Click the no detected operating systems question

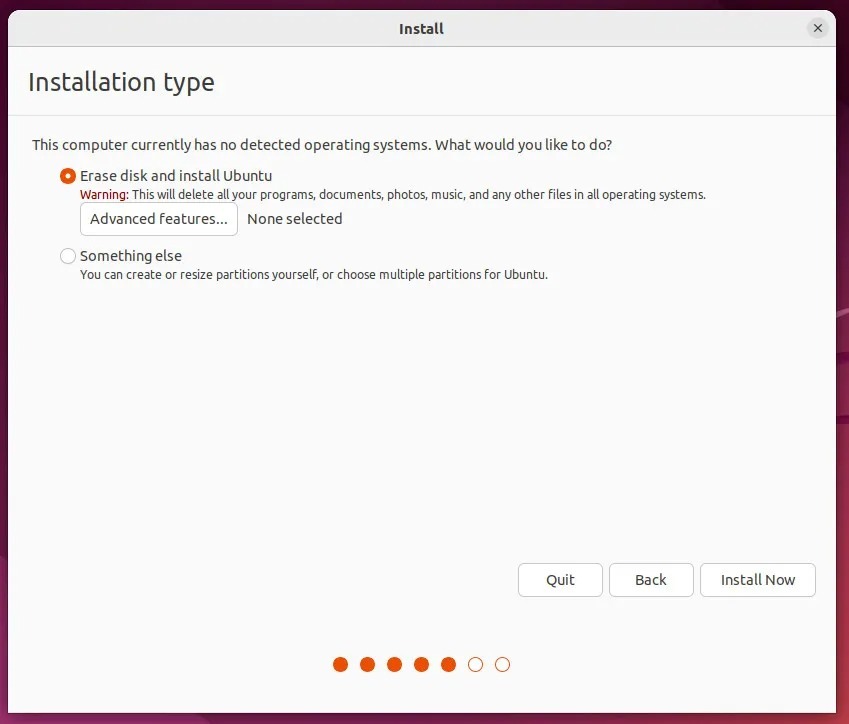(322, 145)
